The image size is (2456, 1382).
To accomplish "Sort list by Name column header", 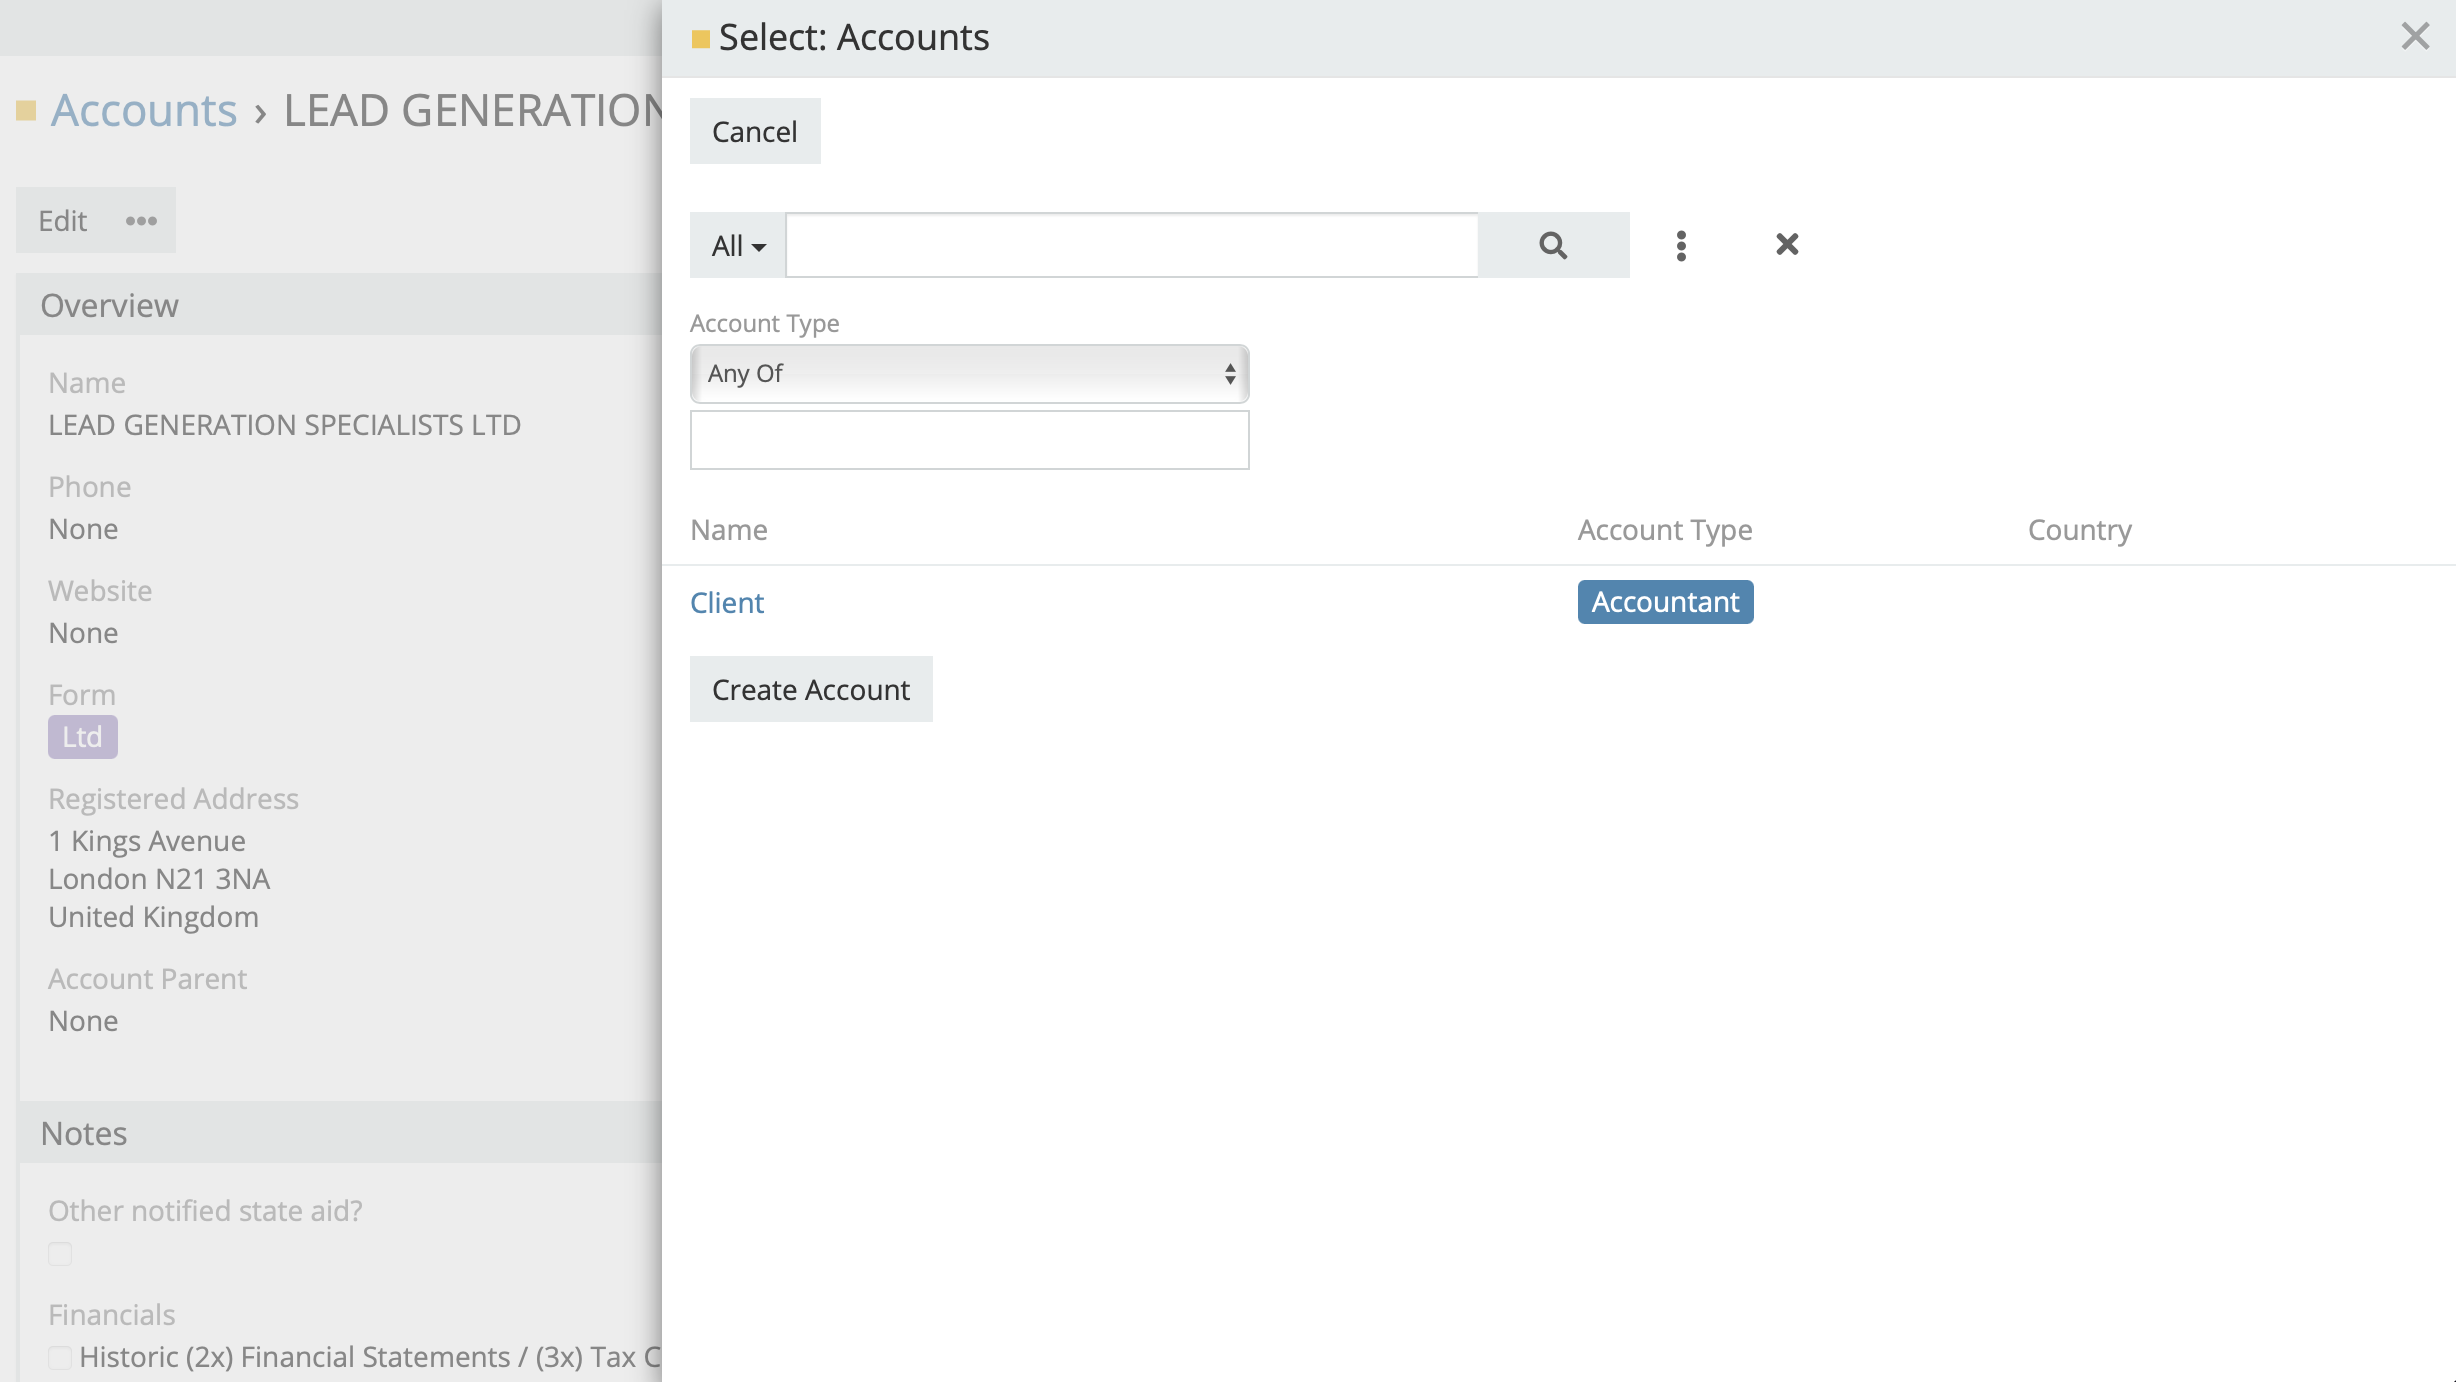I will click(729, 530).
